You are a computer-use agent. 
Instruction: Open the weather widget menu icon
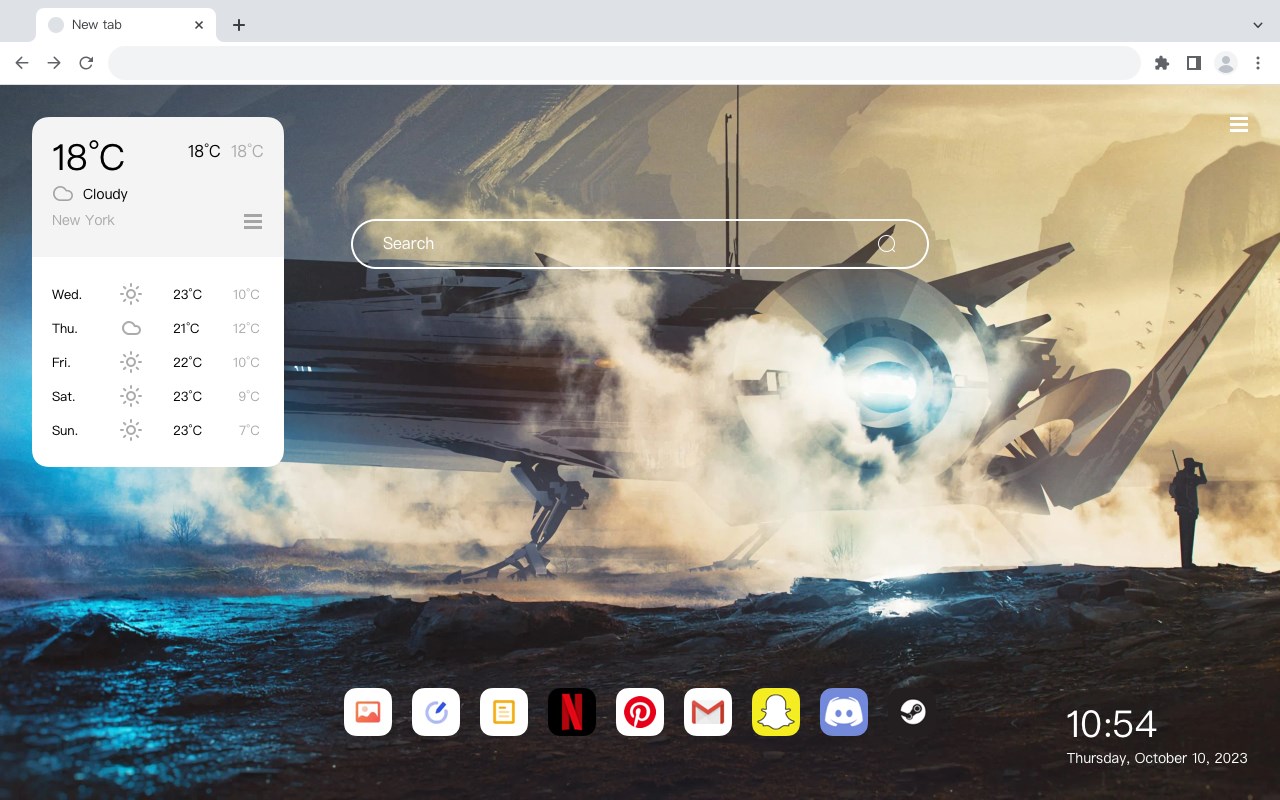pos(253,221)
